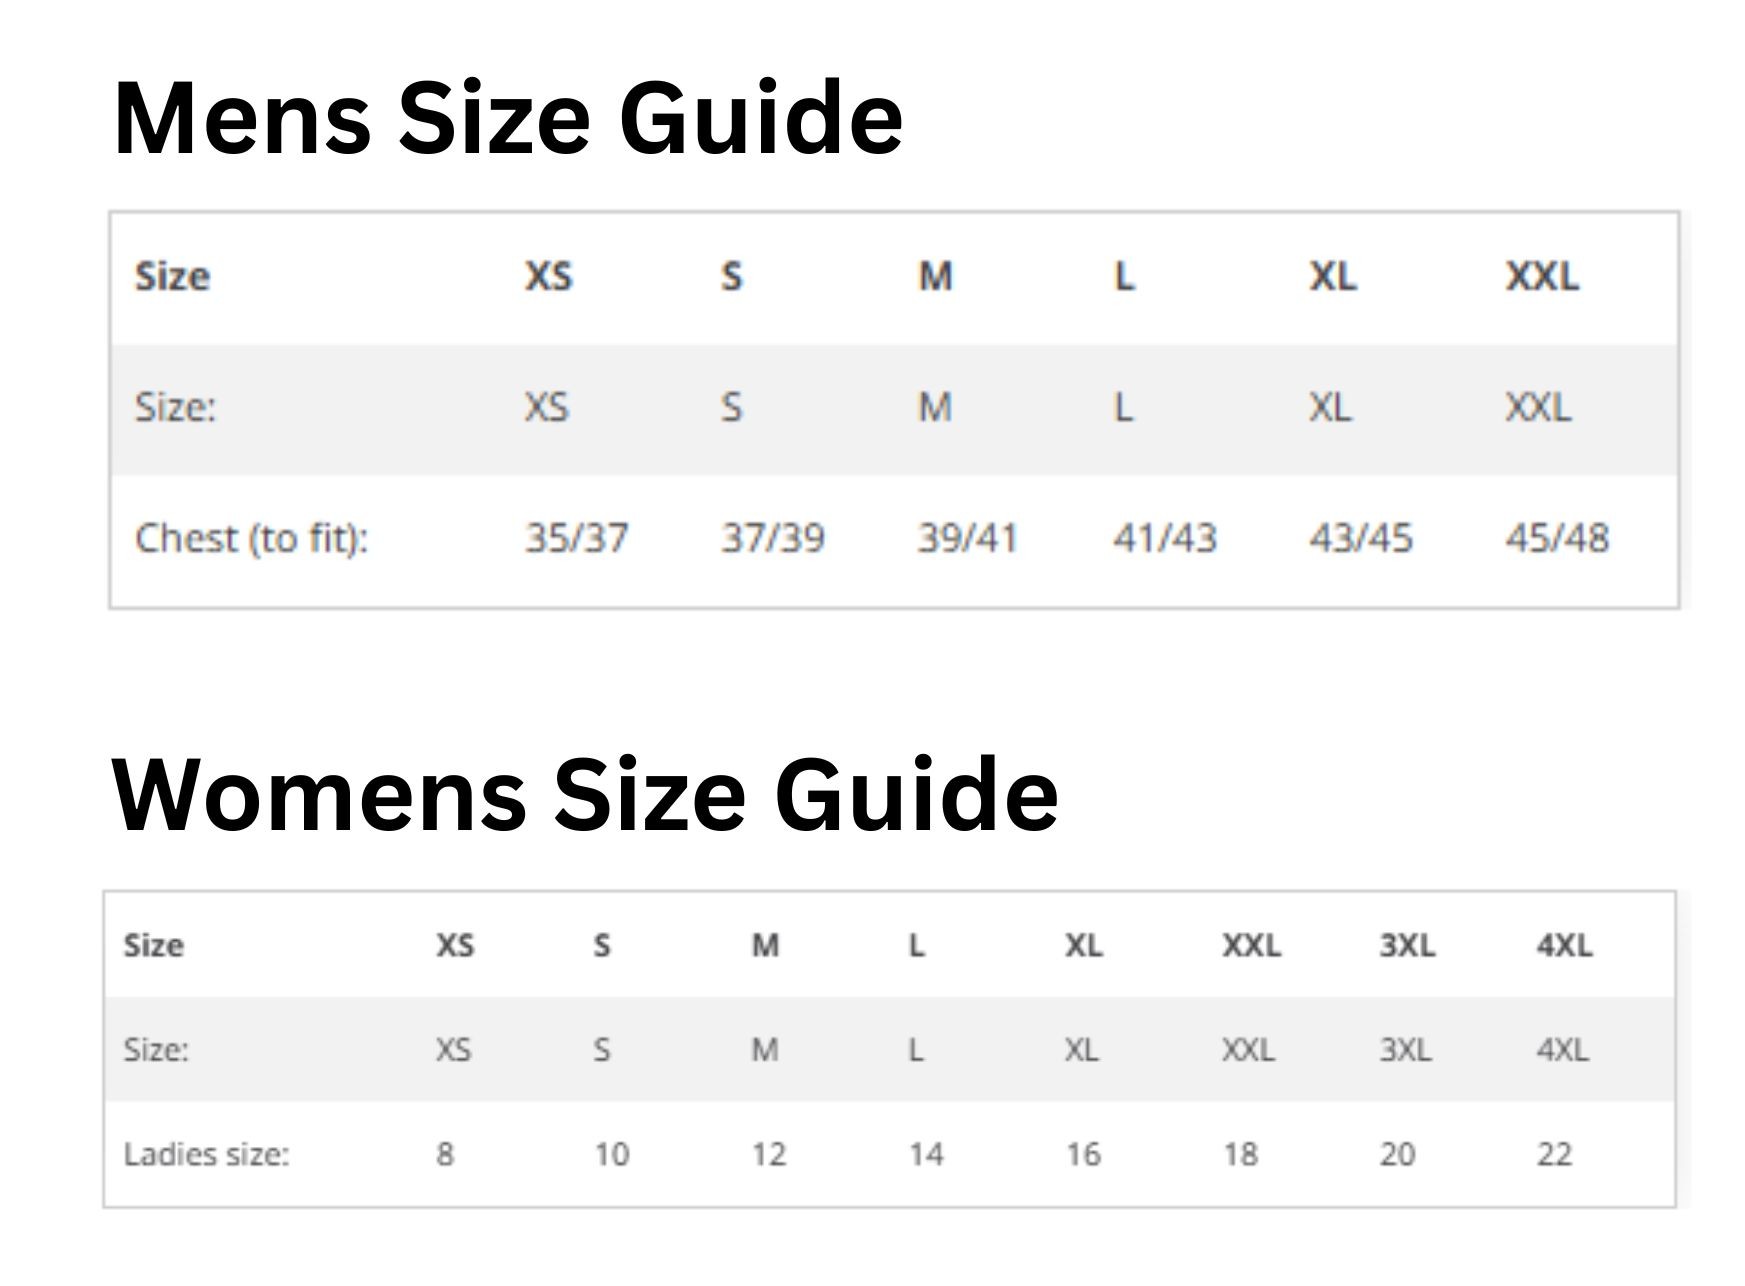Click the Ladies size: row label

(206, 1155)
